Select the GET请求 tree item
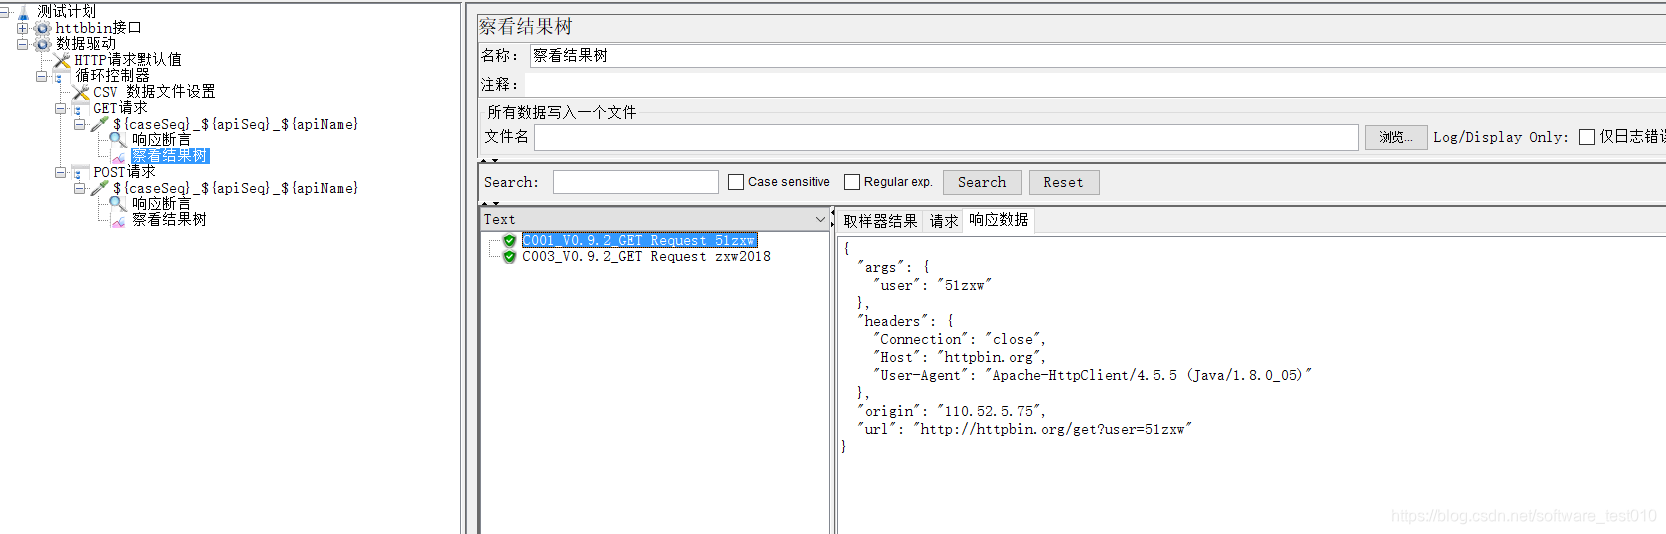This screenshot has width=1666, height=534. click(x=120, y=108)
